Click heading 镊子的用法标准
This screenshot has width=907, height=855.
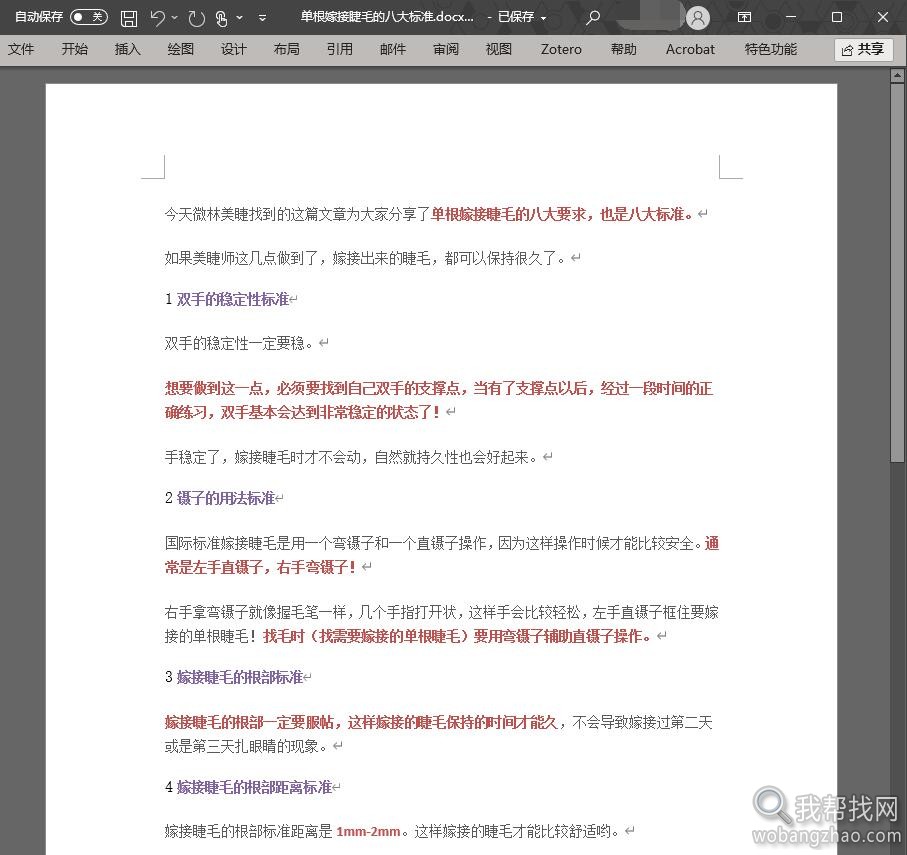226,498
